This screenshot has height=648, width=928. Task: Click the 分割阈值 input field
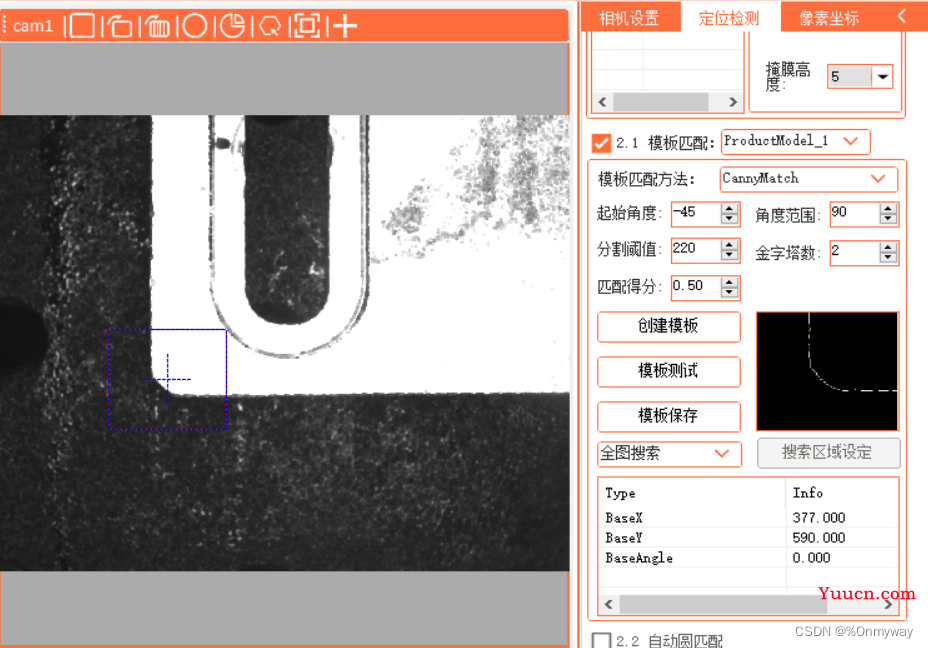pyautogui.click(x=695, y=250)
